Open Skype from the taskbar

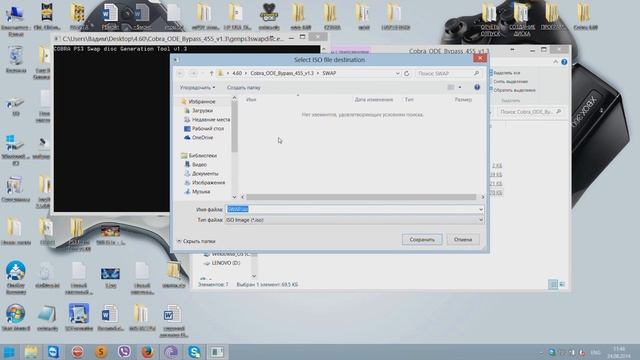tap(194, 352)
